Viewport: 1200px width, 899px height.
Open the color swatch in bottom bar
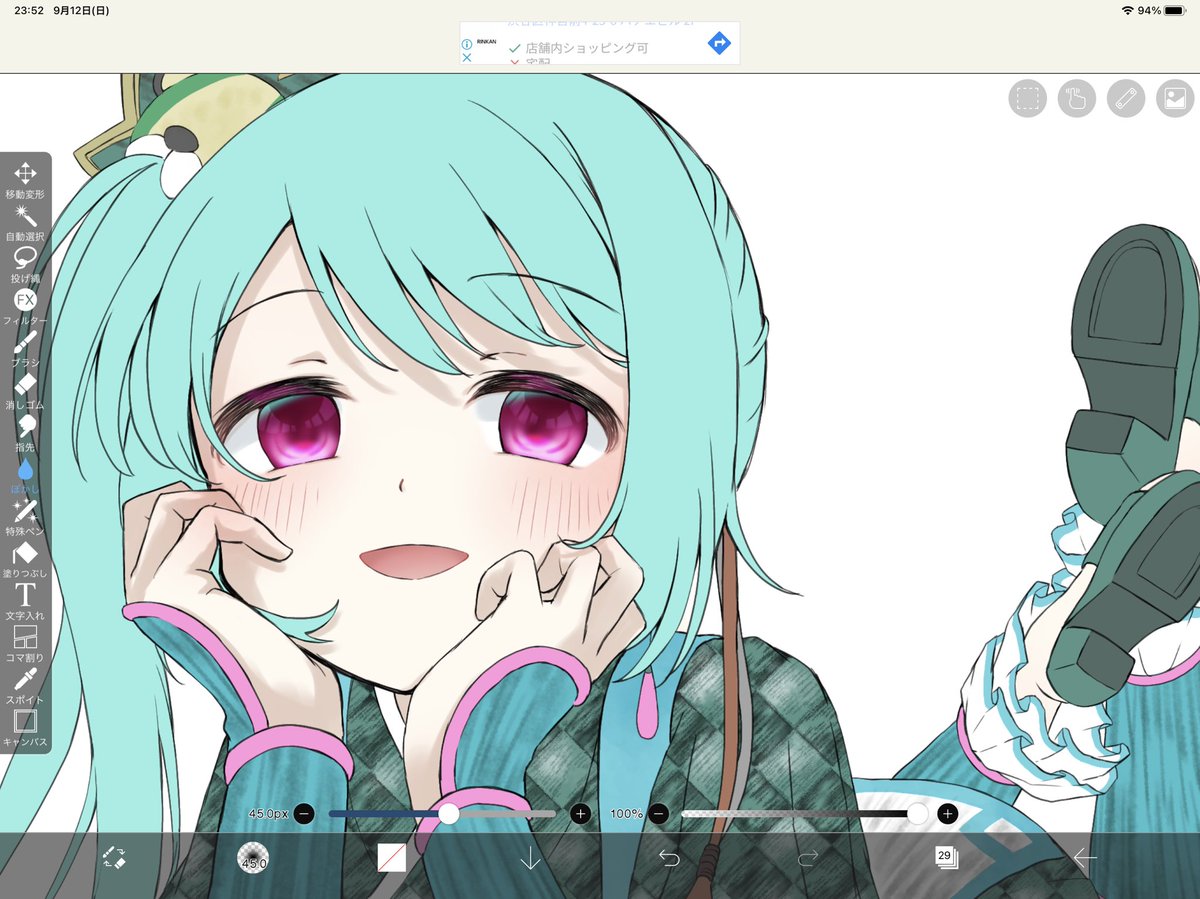tap(391, 857)
